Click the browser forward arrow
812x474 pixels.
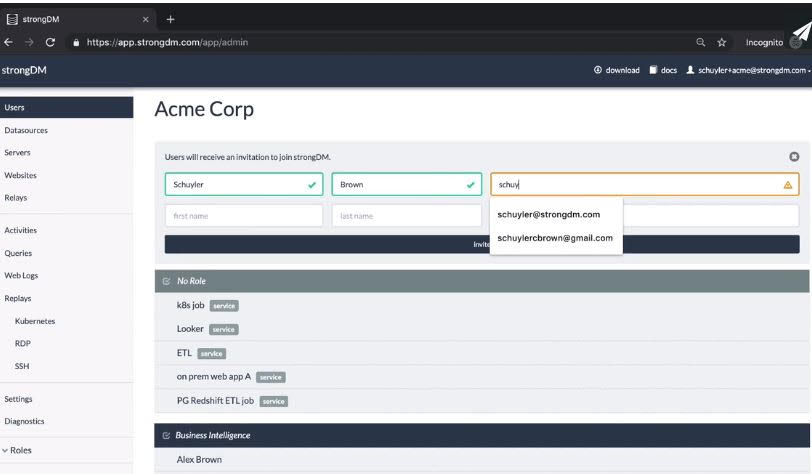tap(29, 42)
